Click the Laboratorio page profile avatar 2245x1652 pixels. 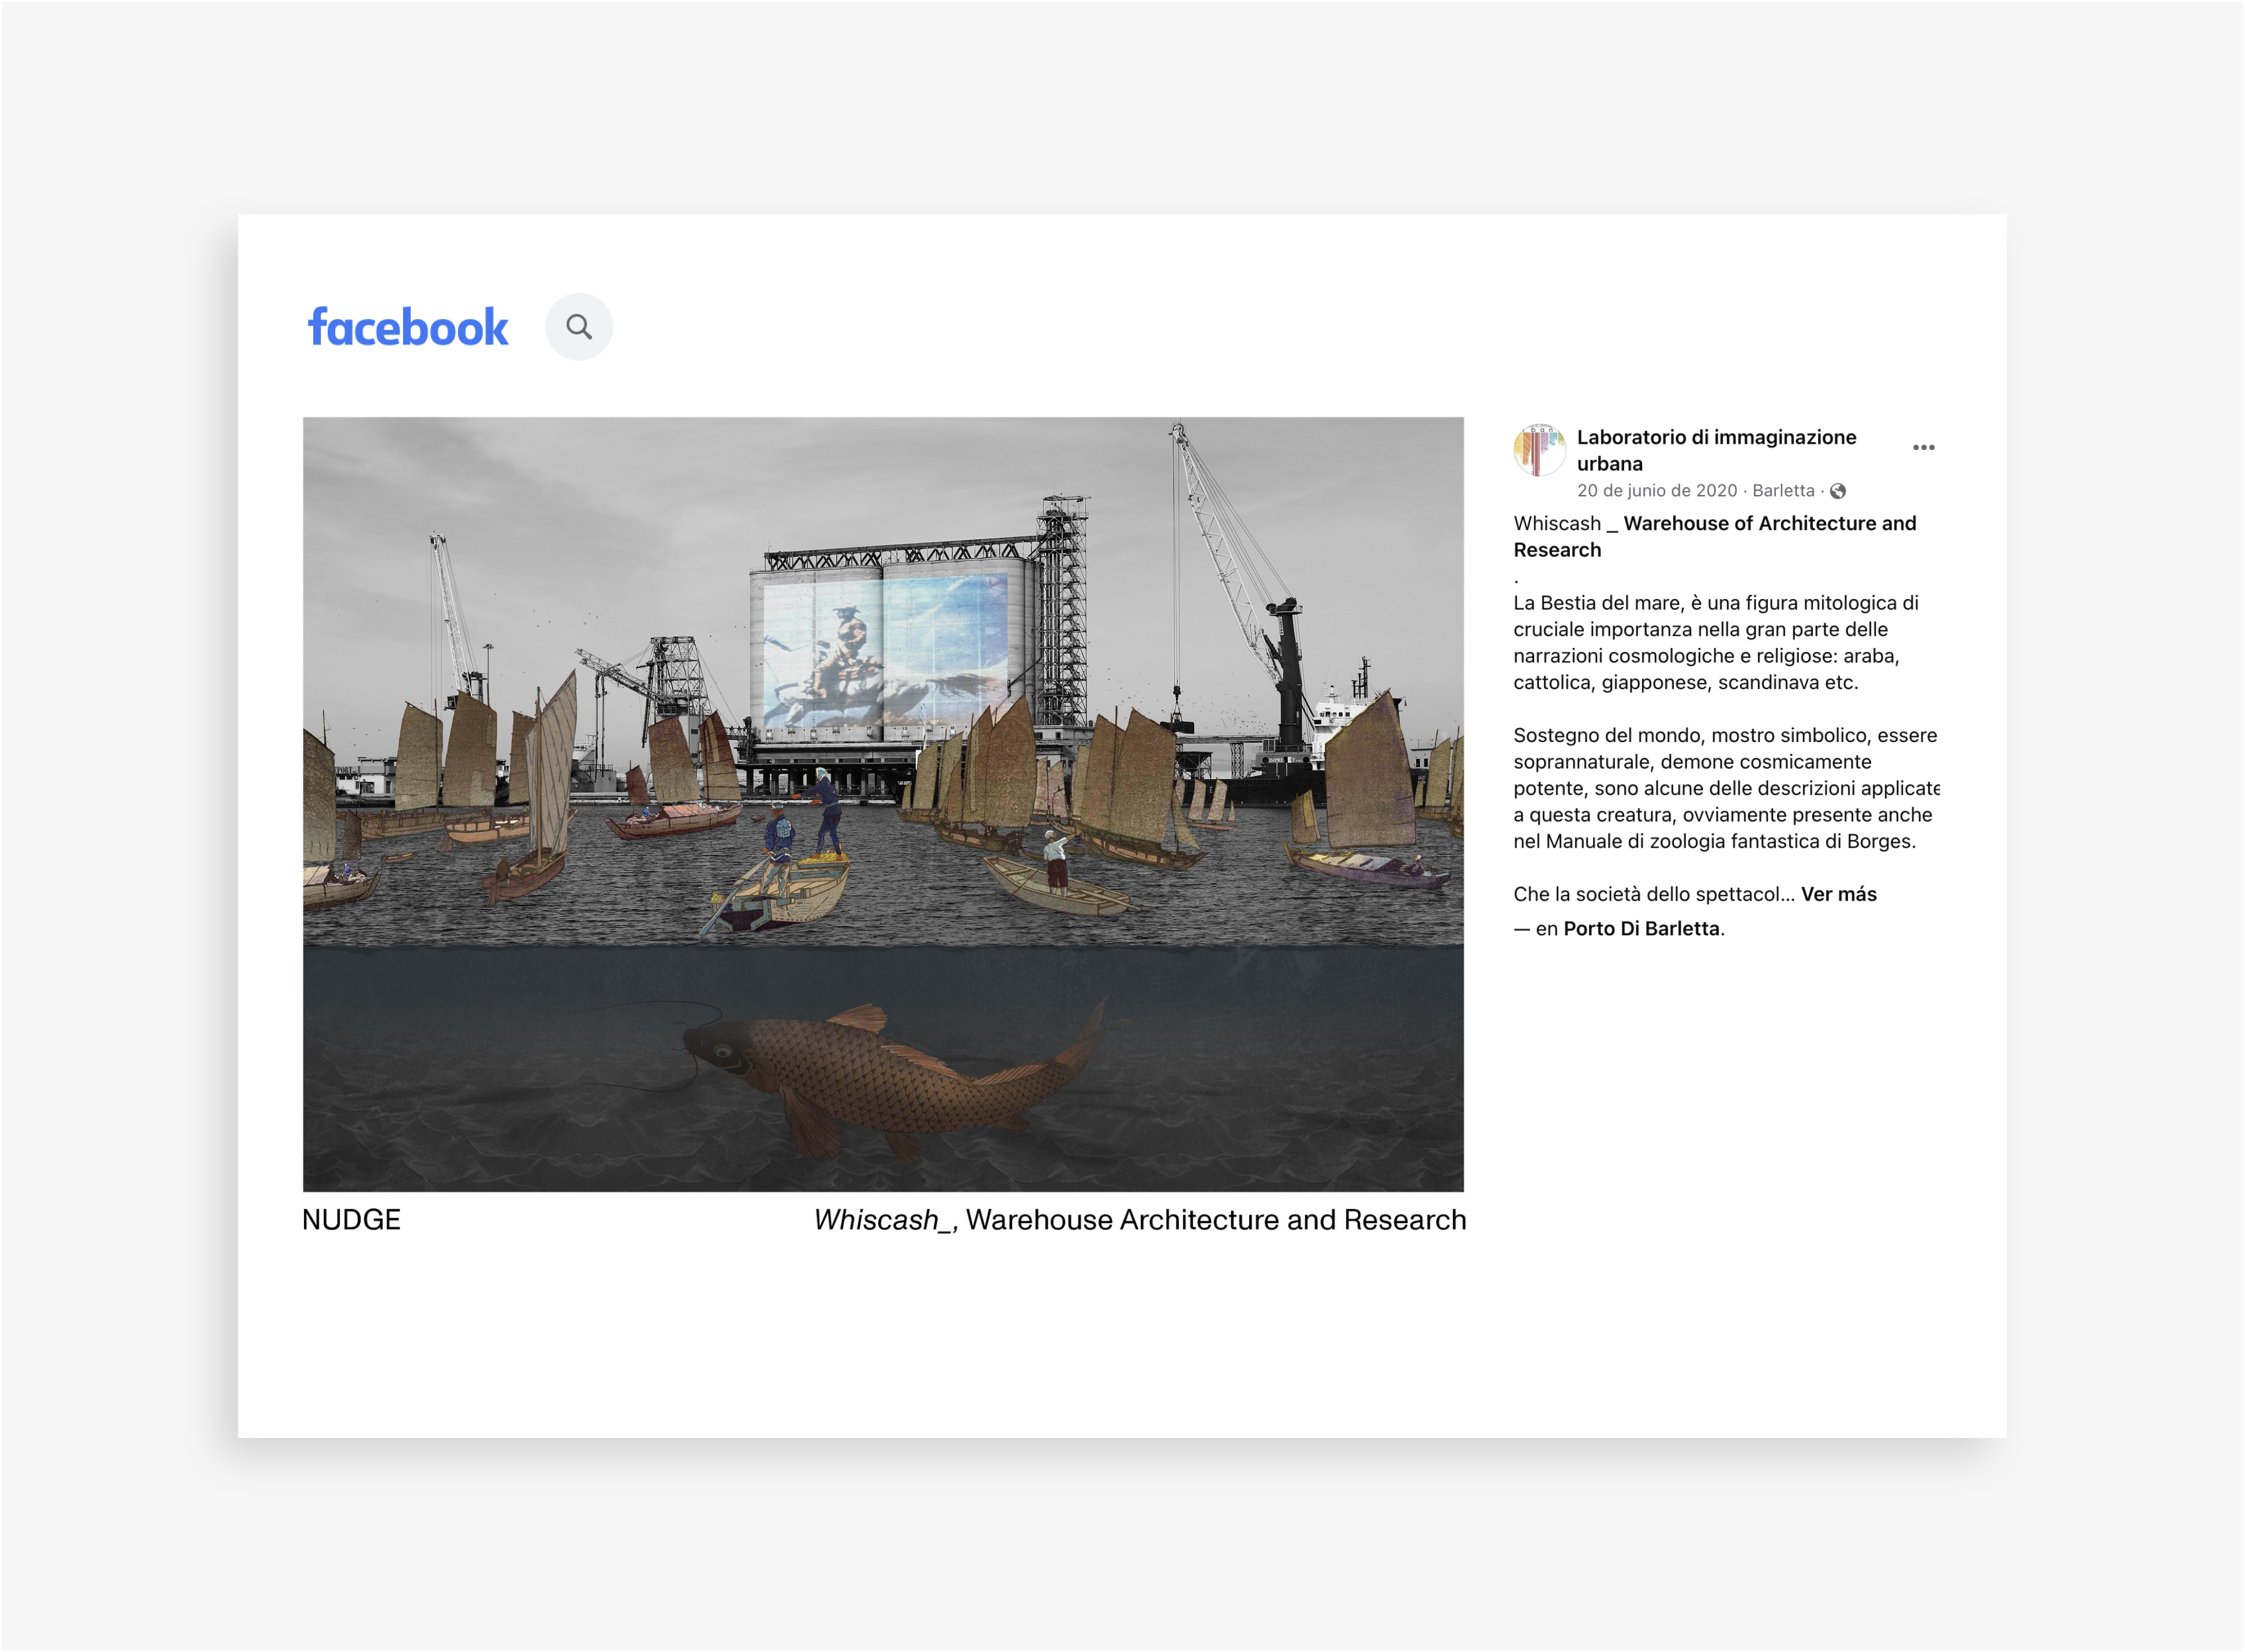coord(1539,450)
